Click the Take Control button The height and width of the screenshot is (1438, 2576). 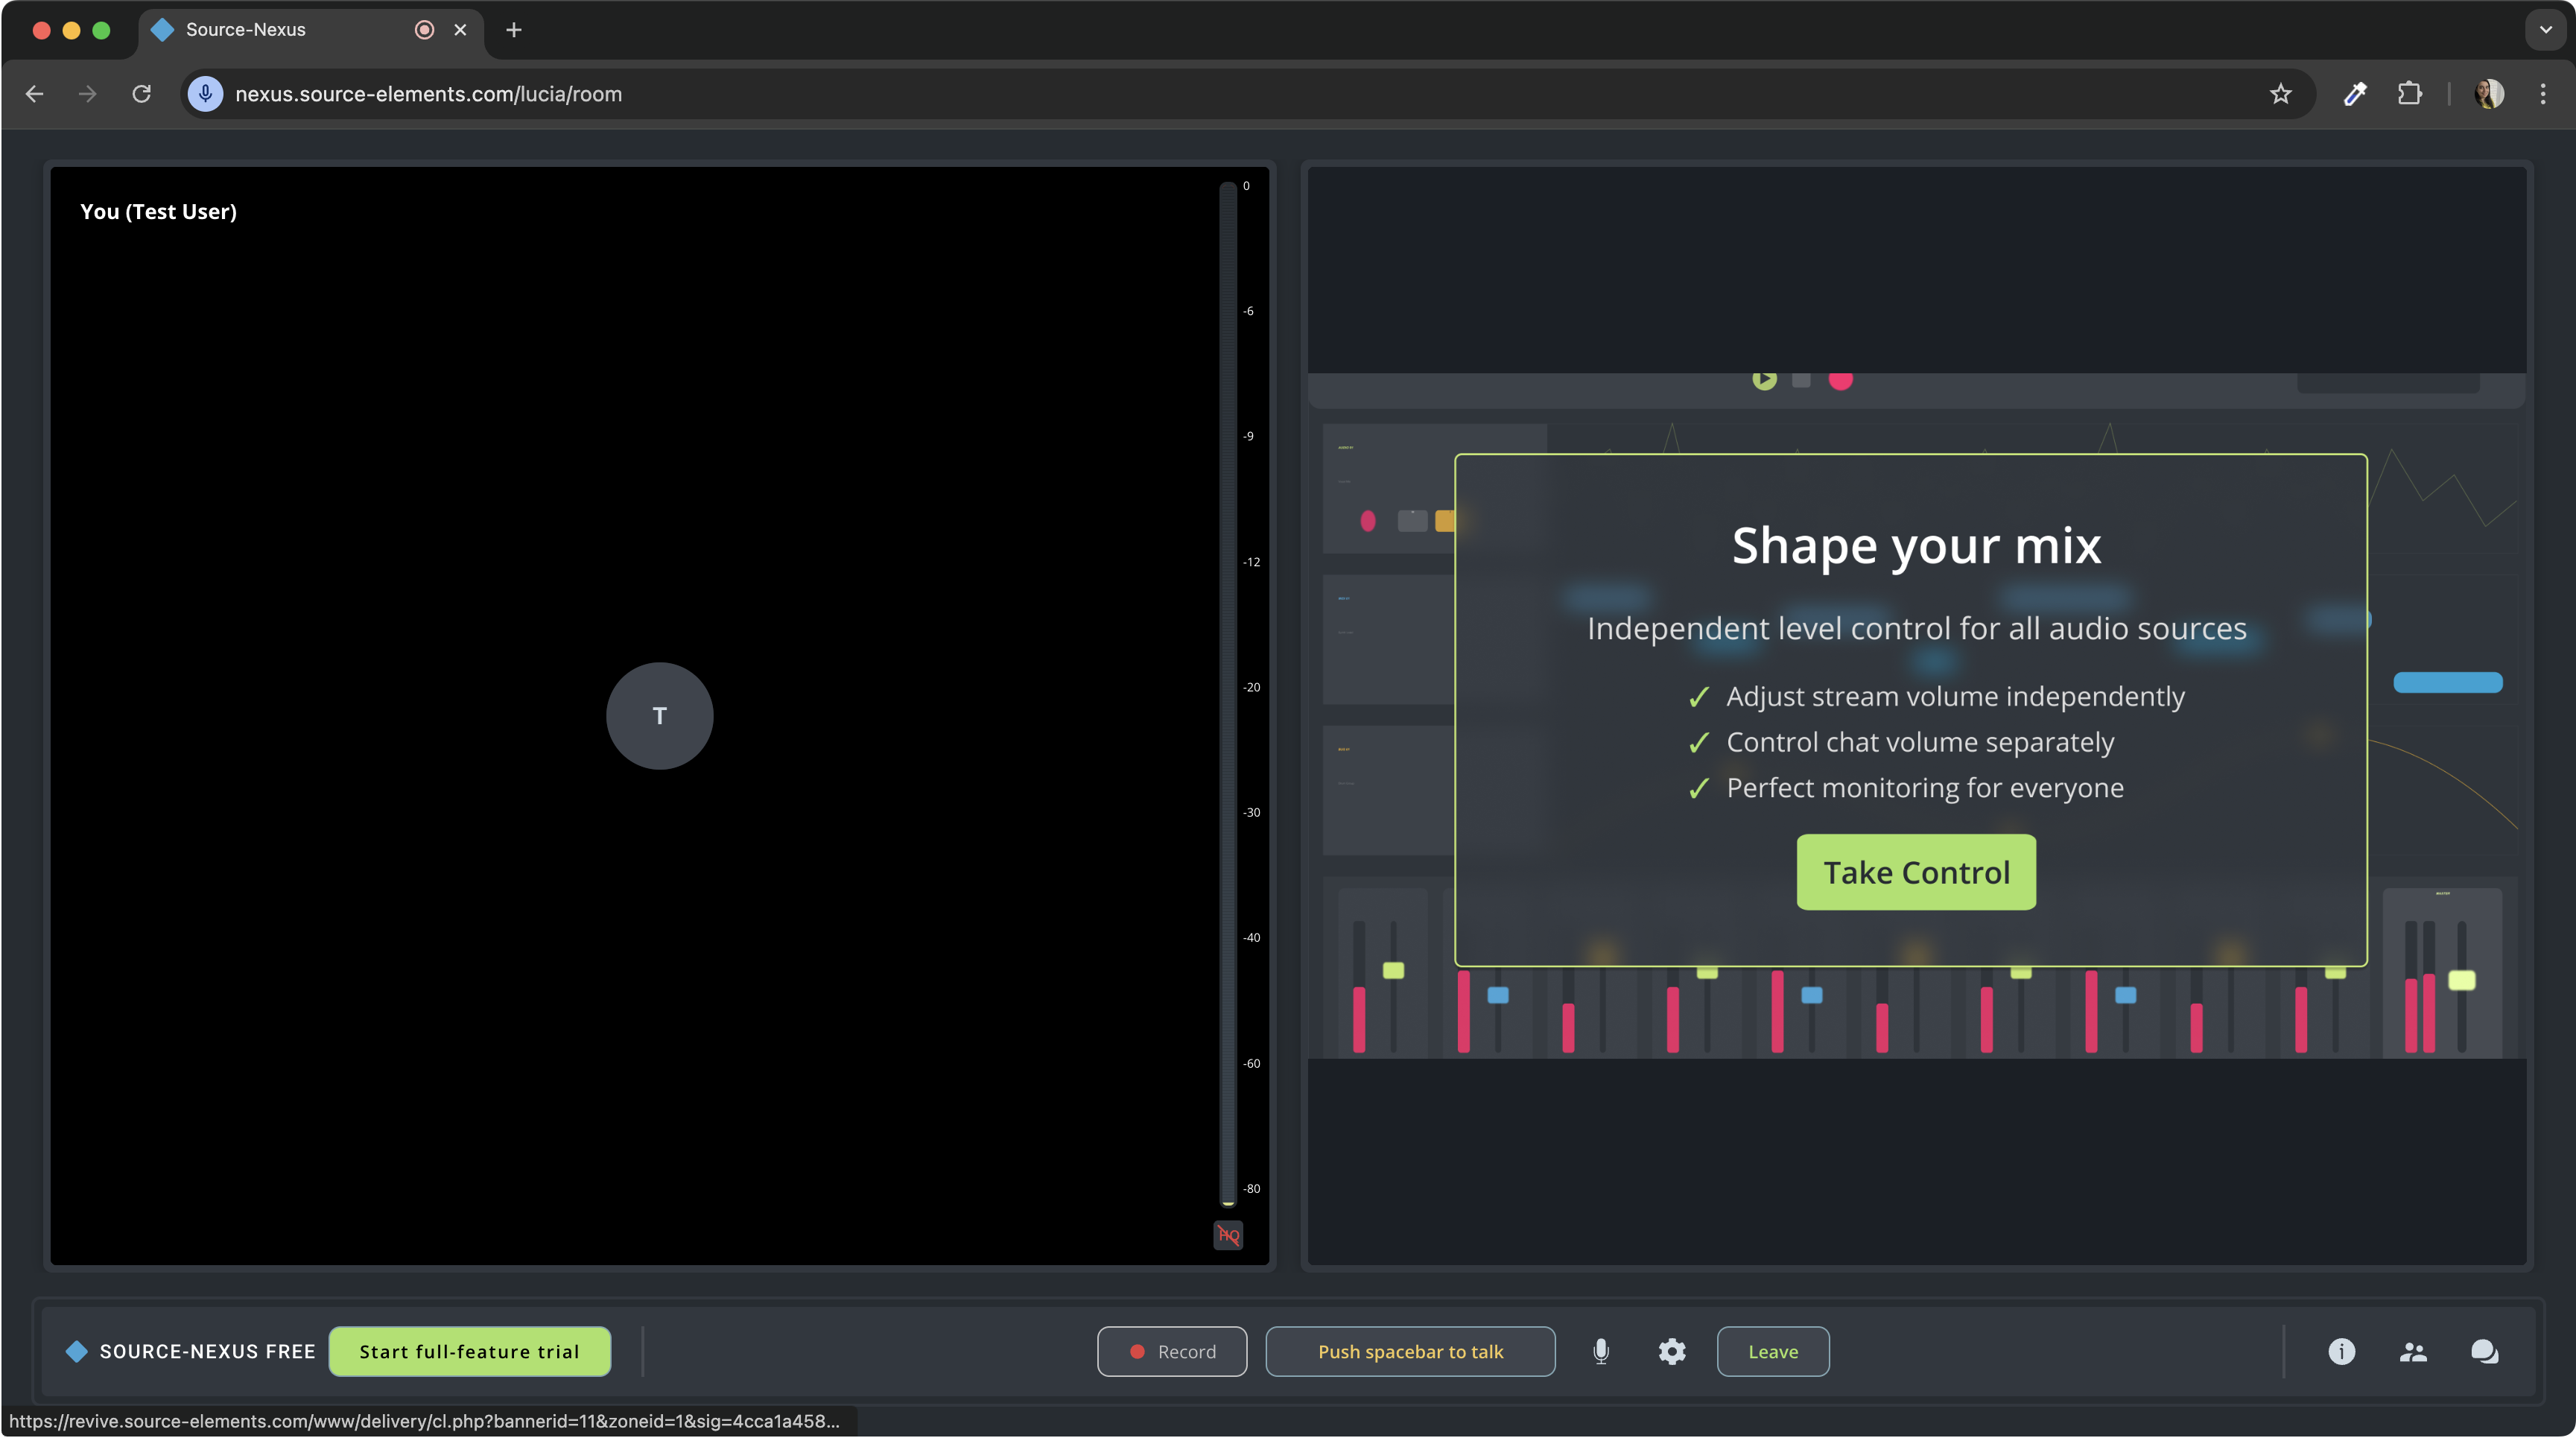[1915, 872]
